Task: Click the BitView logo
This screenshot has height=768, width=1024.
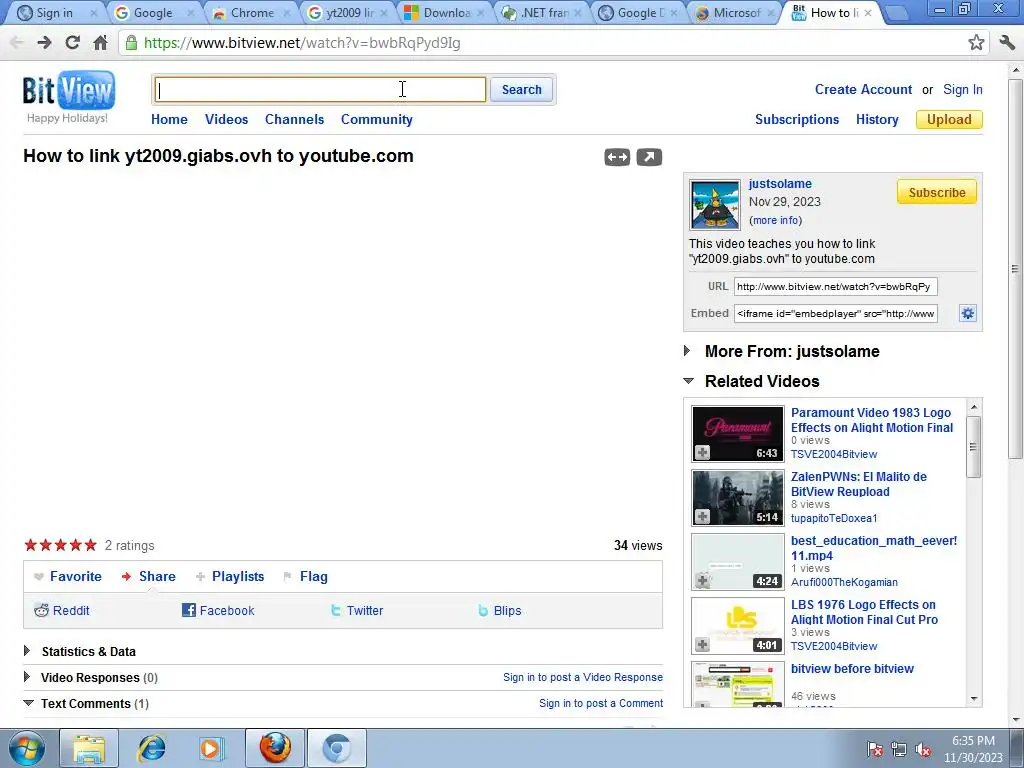Action: pos(69,90)
